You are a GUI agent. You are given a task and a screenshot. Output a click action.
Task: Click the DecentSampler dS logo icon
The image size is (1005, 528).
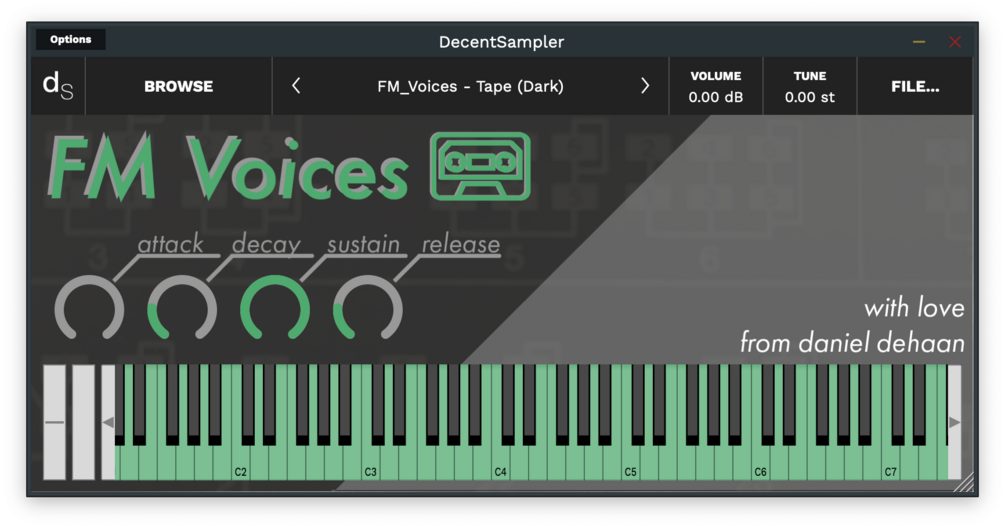58,86
